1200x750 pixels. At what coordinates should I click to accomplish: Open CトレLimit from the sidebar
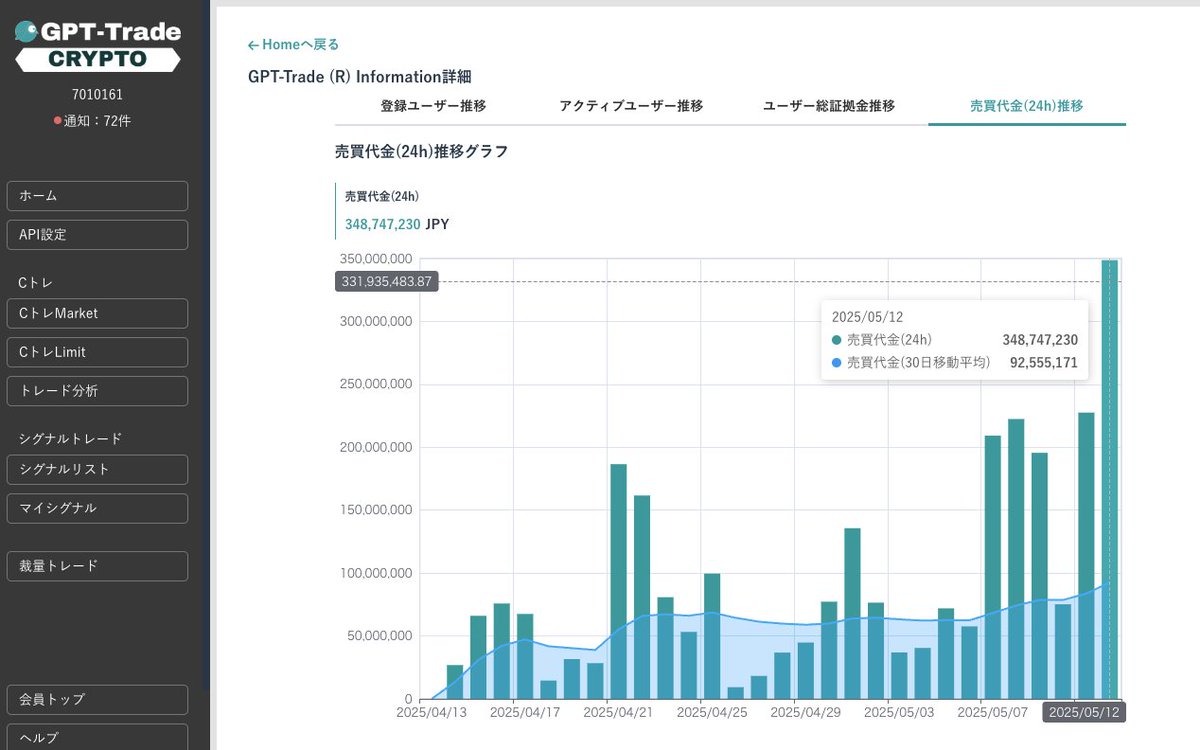pyautogui.click(x=97, y=352)
